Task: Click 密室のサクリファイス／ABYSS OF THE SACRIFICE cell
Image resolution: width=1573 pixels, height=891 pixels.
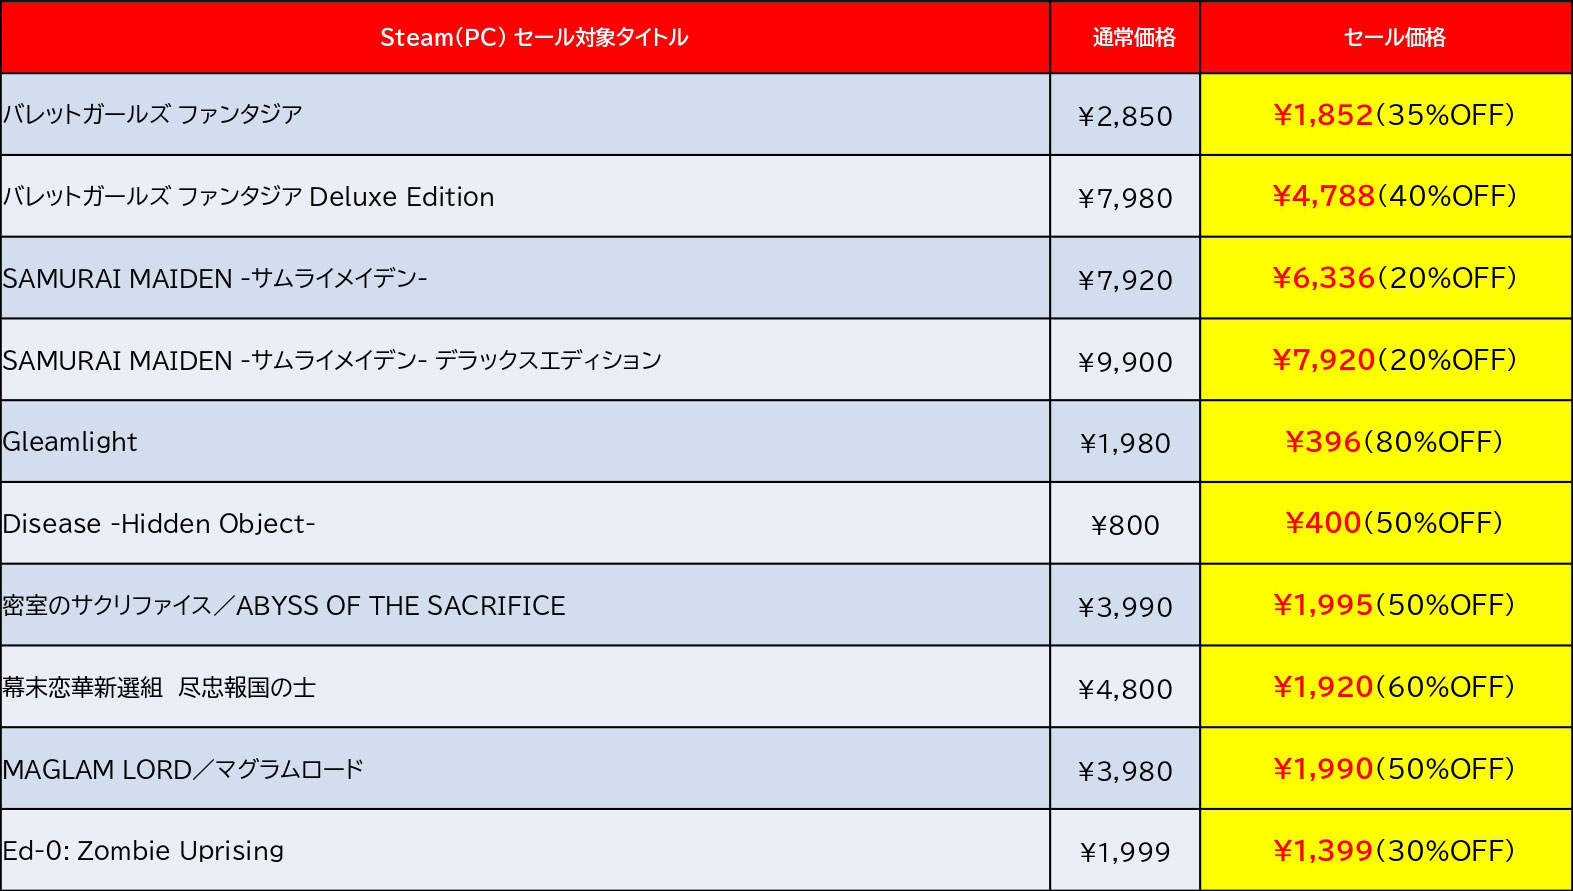Action: click(525, 605)
